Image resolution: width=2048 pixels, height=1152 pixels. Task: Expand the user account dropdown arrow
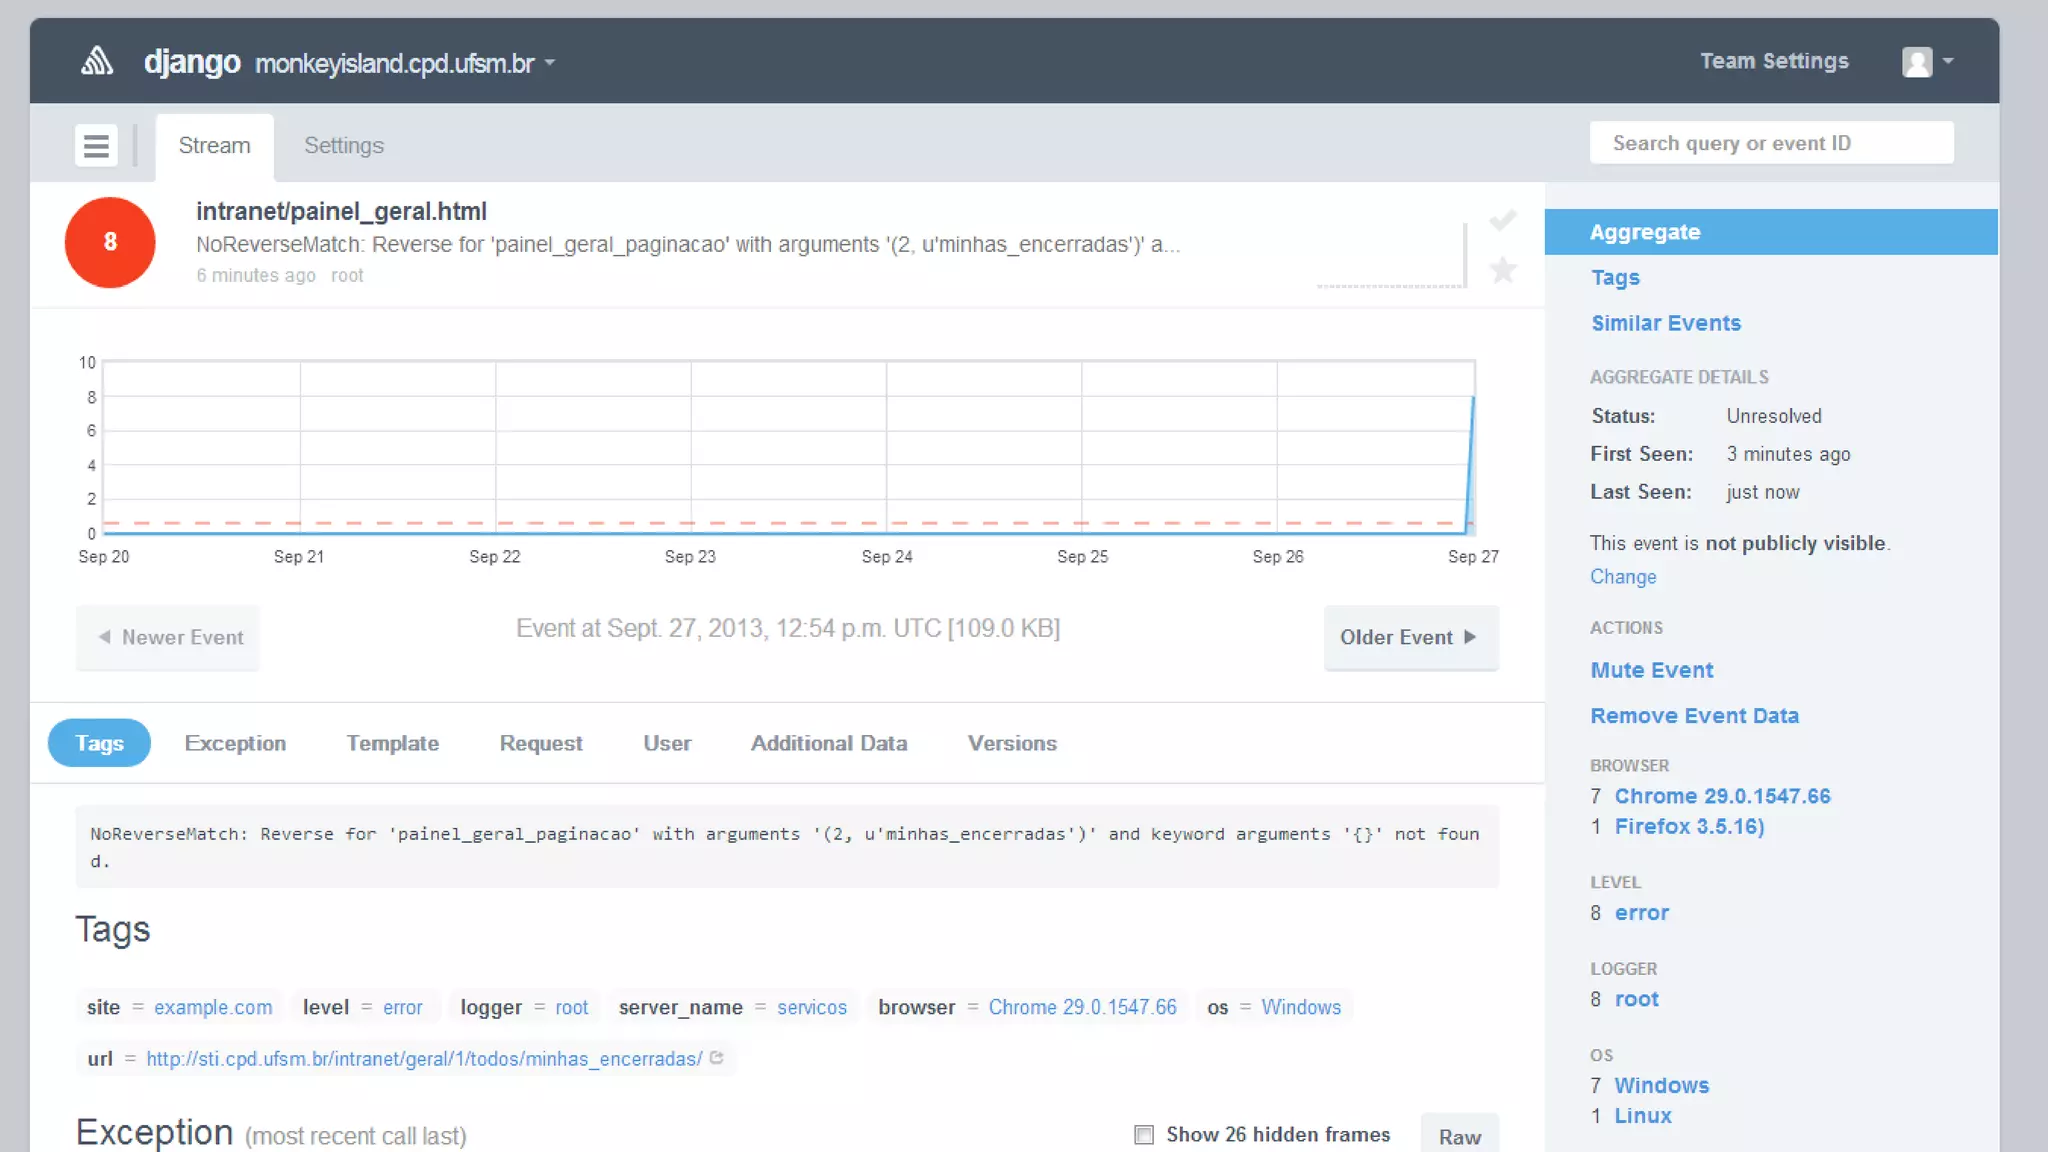tap(1948, 62)
